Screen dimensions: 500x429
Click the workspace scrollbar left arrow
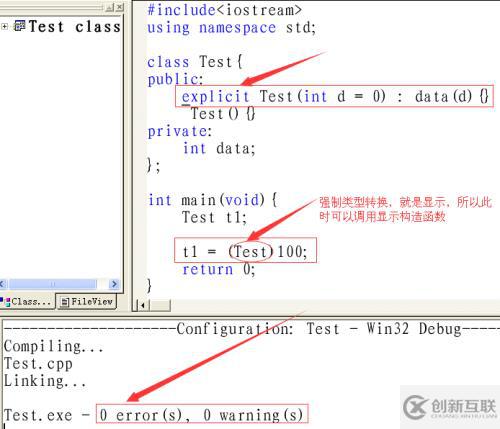click(3, 284)
